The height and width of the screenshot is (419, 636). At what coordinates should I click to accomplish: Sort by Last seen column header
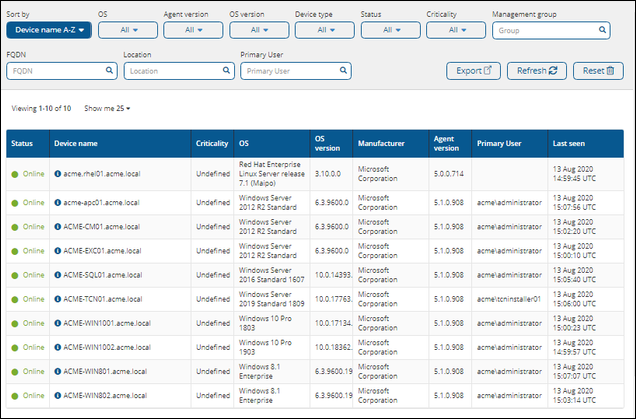(x=570, y=144)
